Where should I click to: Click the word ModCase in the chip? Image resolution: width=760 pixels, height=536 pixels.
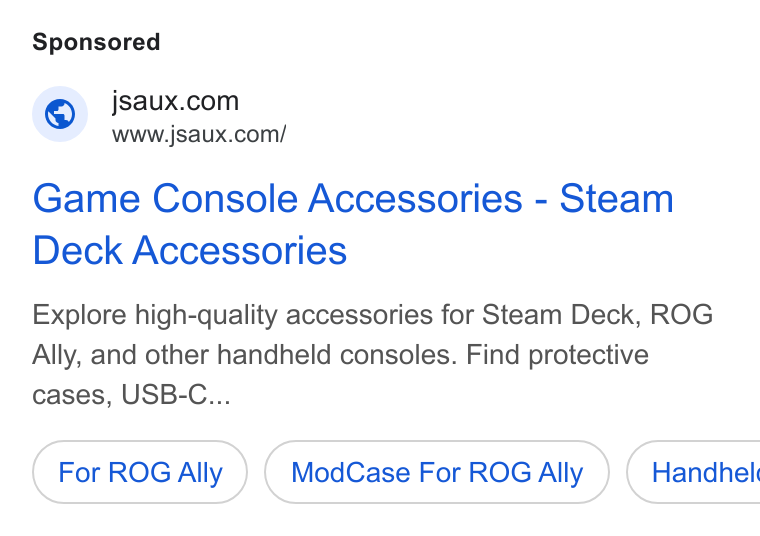(350, 472)
